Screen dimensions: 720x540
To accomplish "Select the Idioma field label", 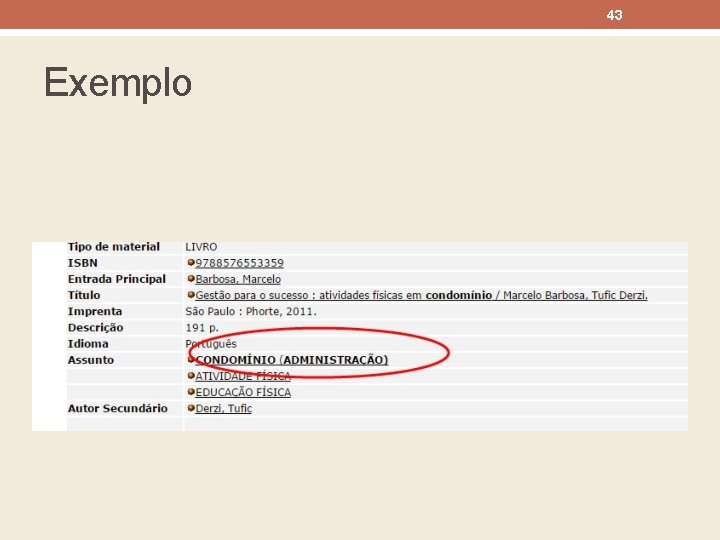I will coord(88,344).
